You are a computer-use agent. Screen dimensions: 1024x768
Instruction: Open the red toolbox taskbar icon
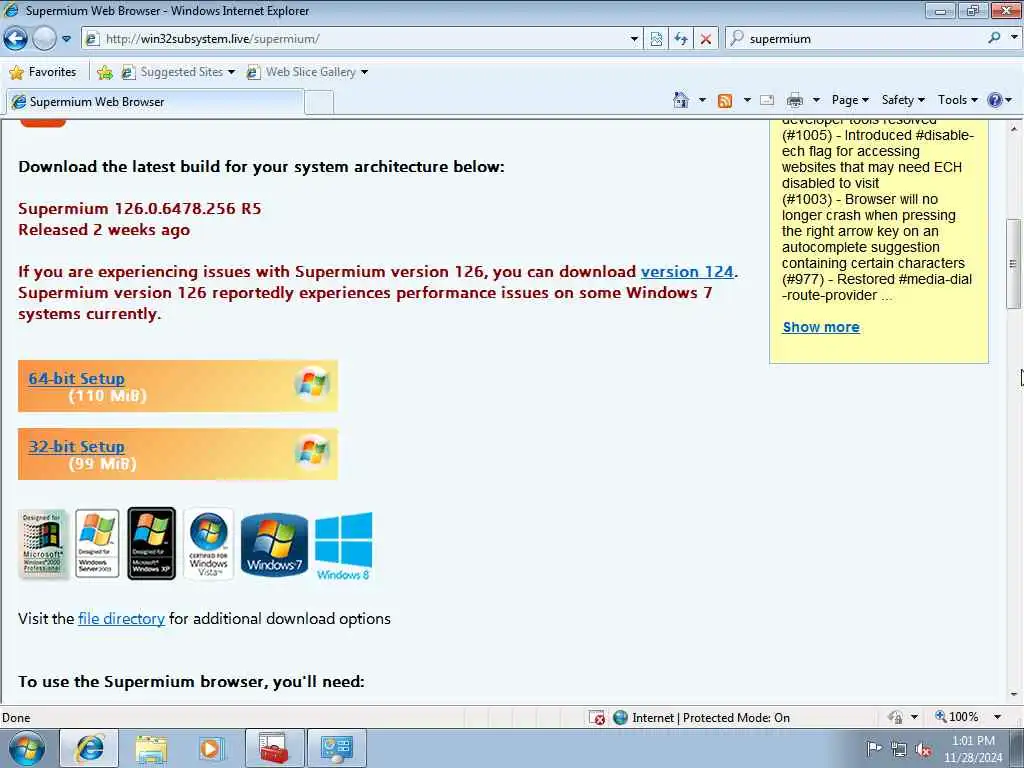click(274, 748)
